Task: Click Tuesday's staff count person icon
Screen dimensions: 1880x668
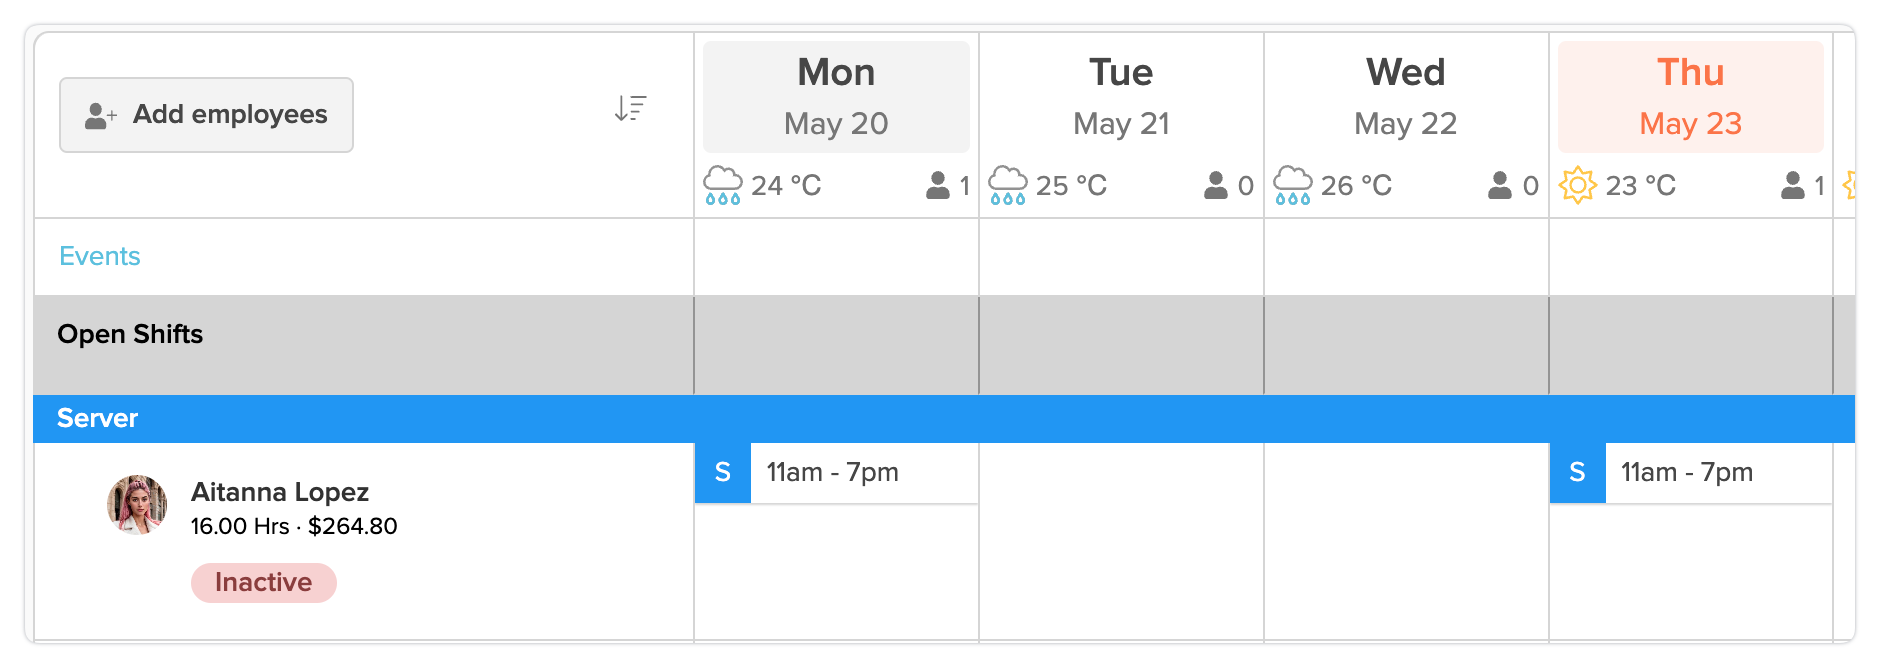Action: pyautogui.click(x=1216, y=186)
